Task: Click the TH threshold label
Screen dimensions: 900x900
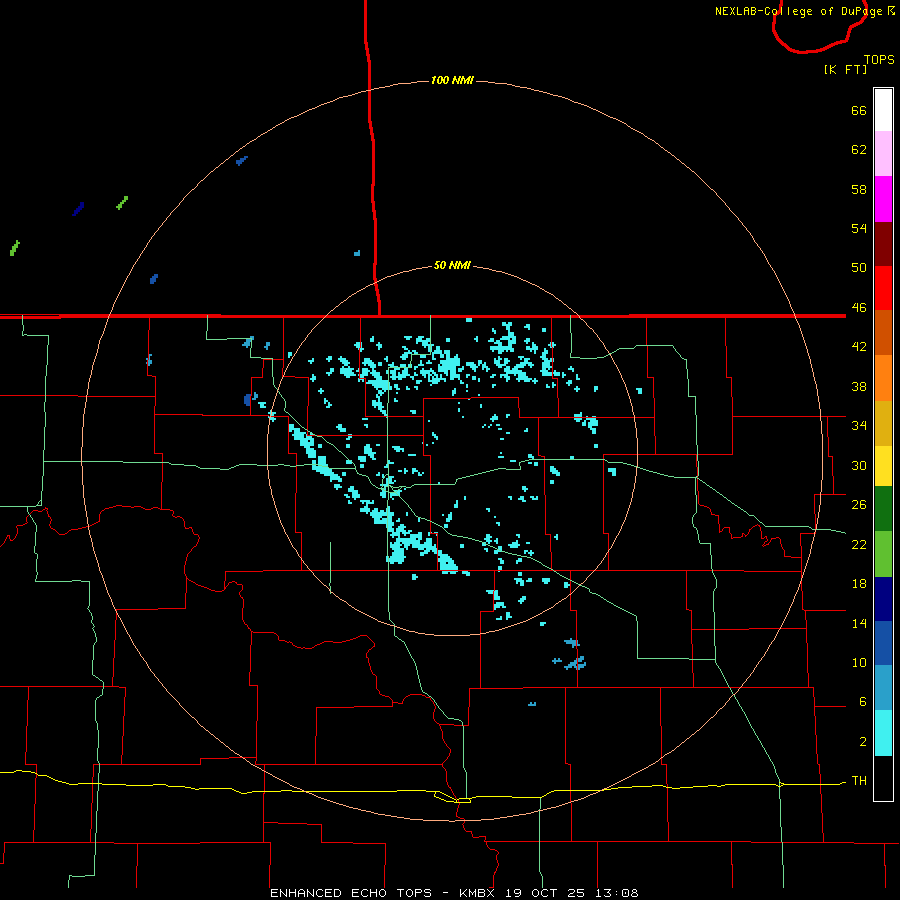Action: (859, 780)
